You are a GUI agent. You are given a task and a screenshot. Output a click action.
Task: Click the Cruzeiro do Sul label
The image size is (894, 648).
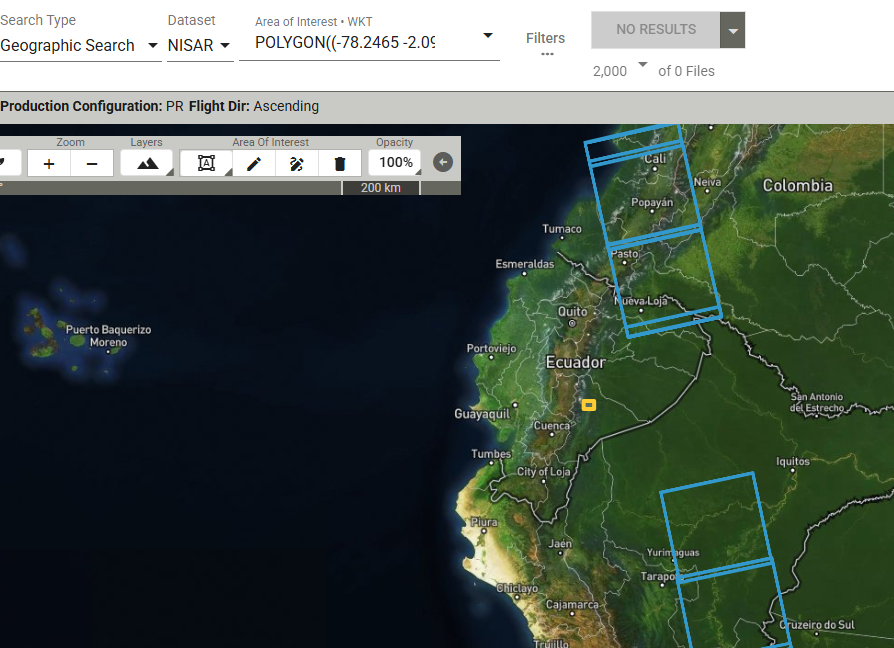pyautogui.click(x=817, y=625)
